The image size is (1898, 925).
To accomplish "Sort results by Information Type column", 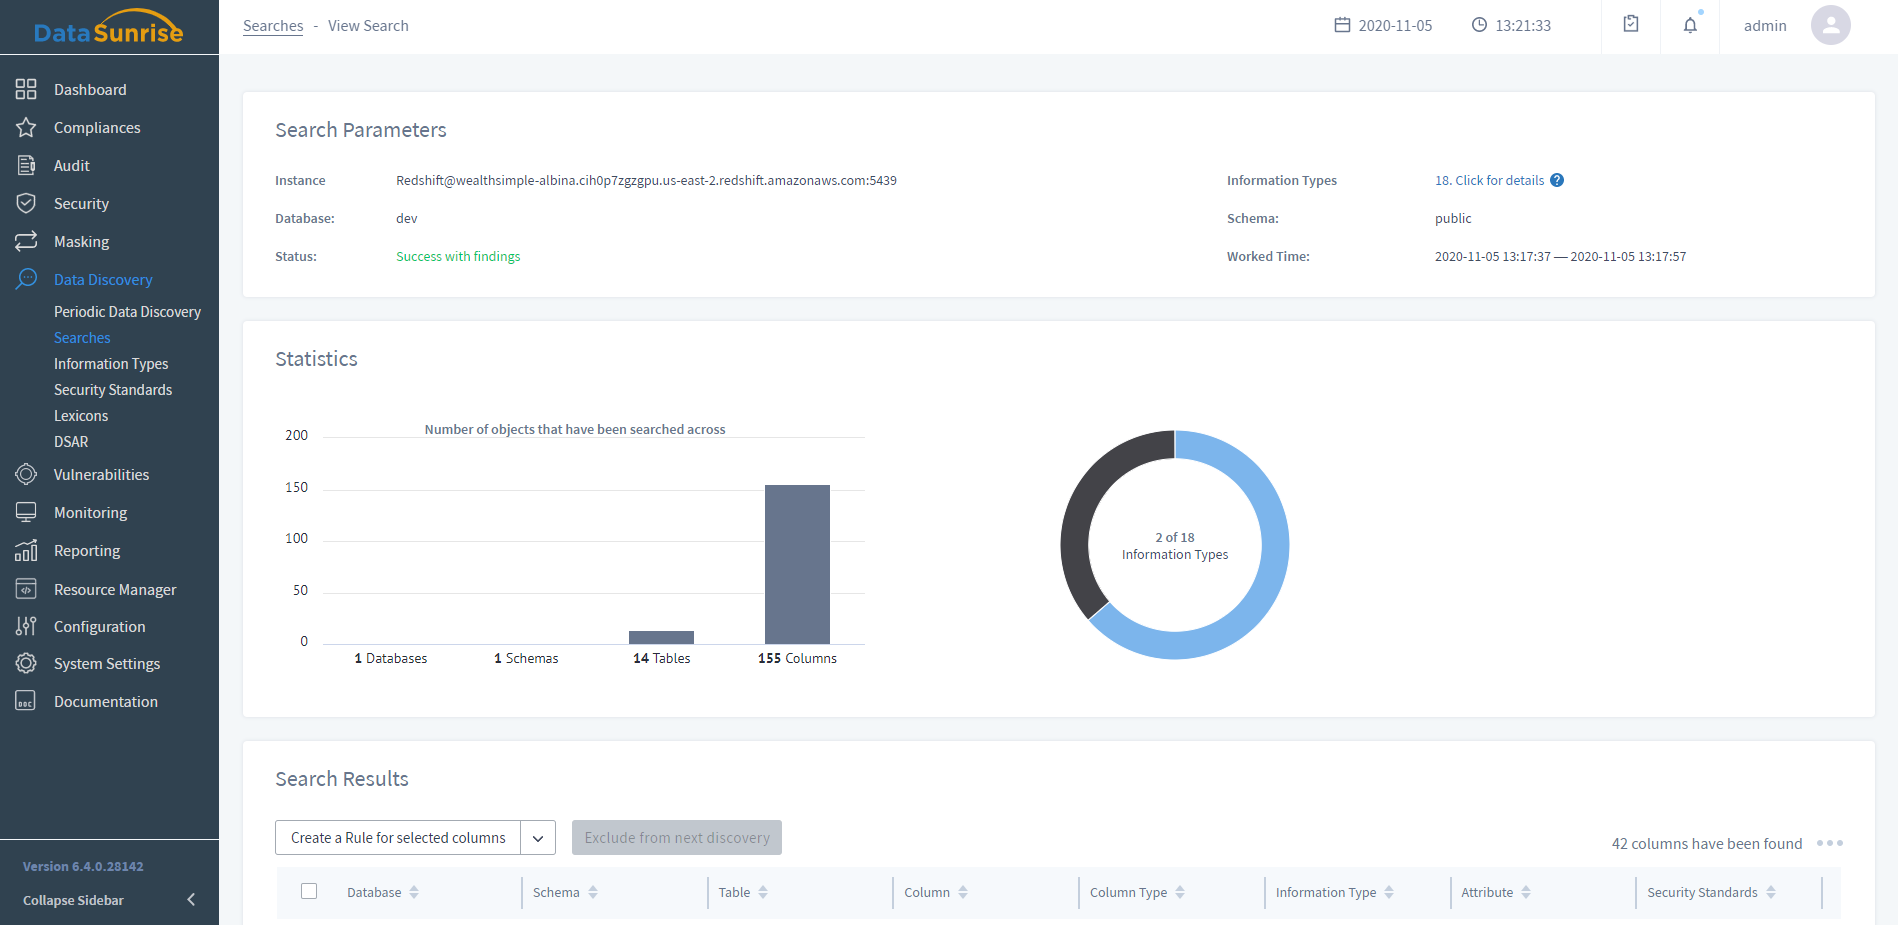I will [1334, 892].
